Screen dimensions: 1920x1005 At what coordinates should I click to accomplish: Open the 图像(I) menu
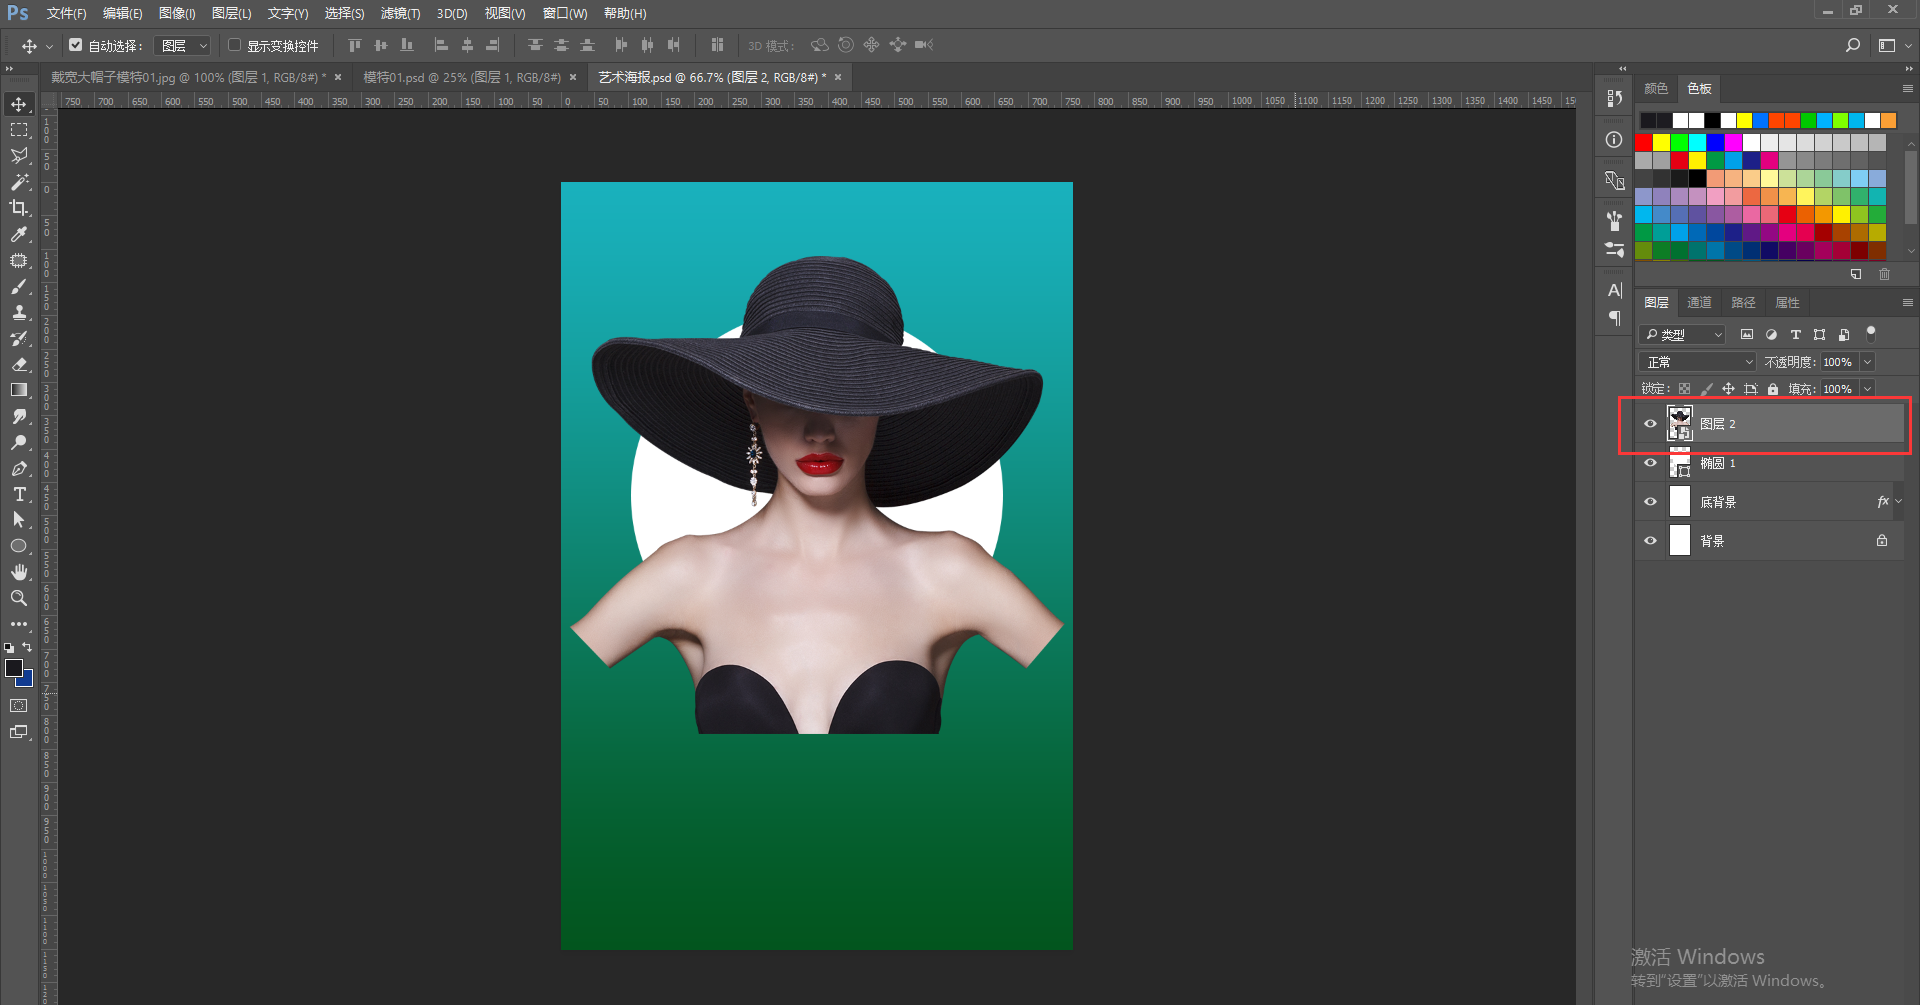click(x=177, y=13)
